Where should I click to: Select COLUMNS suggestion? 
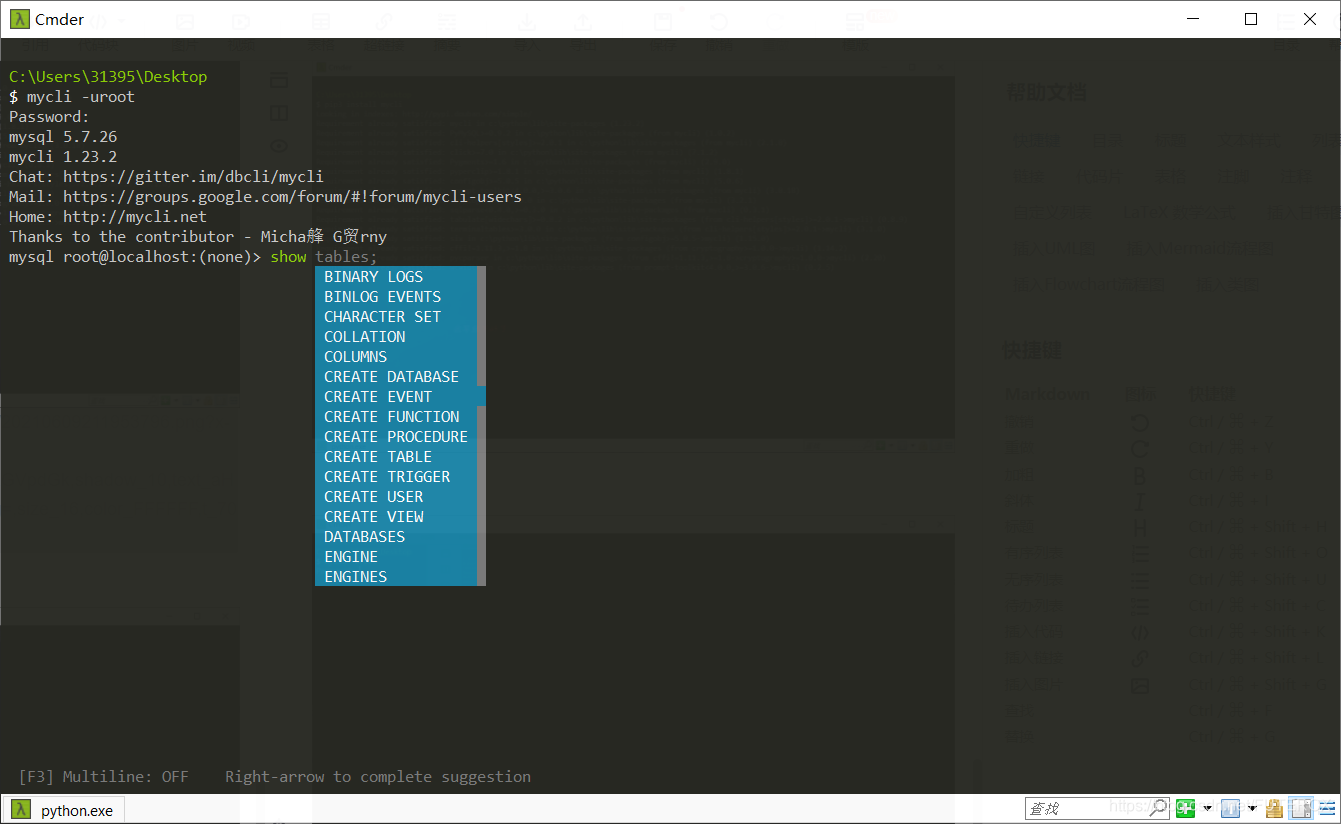tap(396, 356)
